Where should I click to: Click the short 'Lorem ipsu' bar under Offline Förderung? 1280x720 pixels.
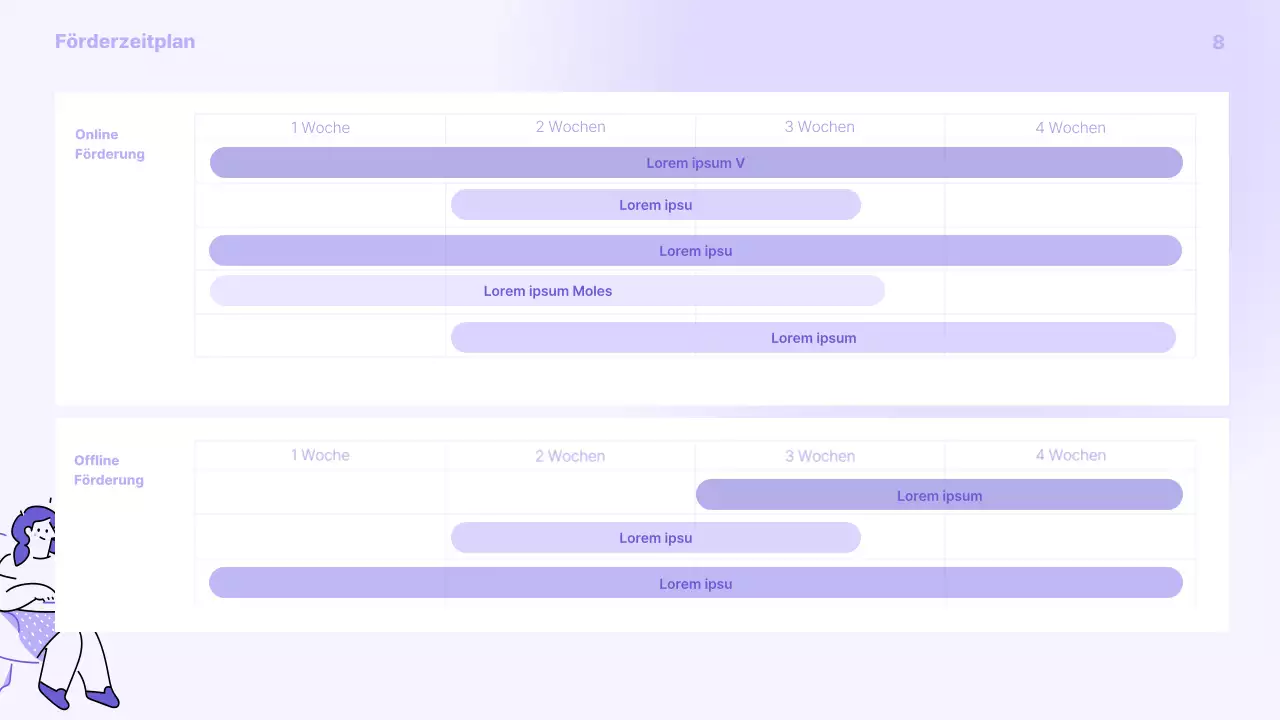655,538
